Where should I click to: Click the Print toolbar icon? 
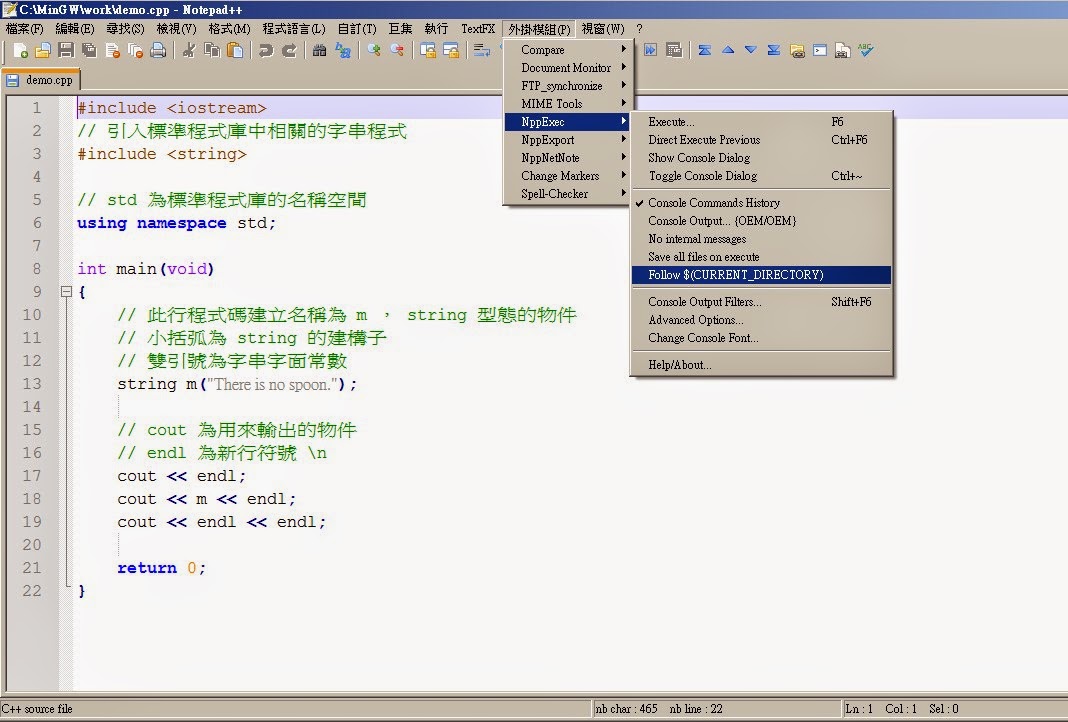pyautogui.click(x=158, y=50)
